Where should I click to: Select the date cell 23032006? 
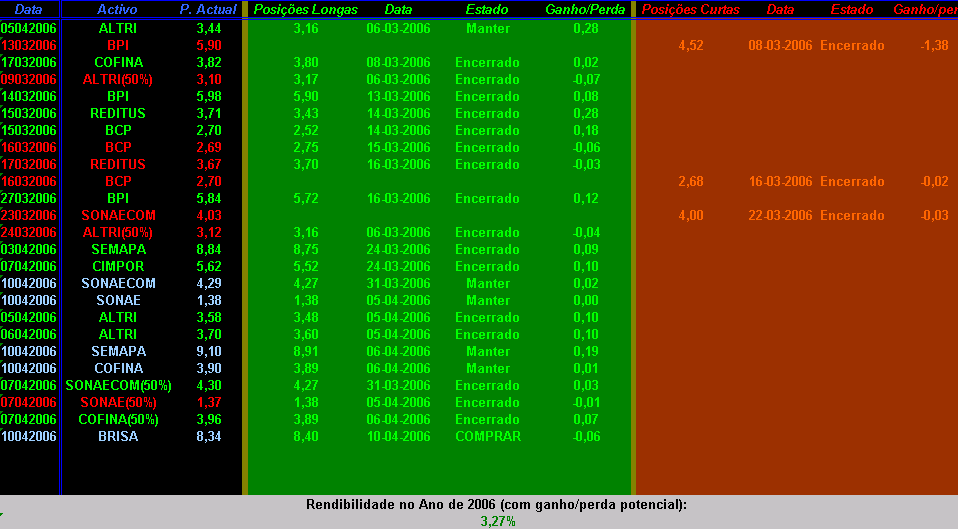click(29, 215)
